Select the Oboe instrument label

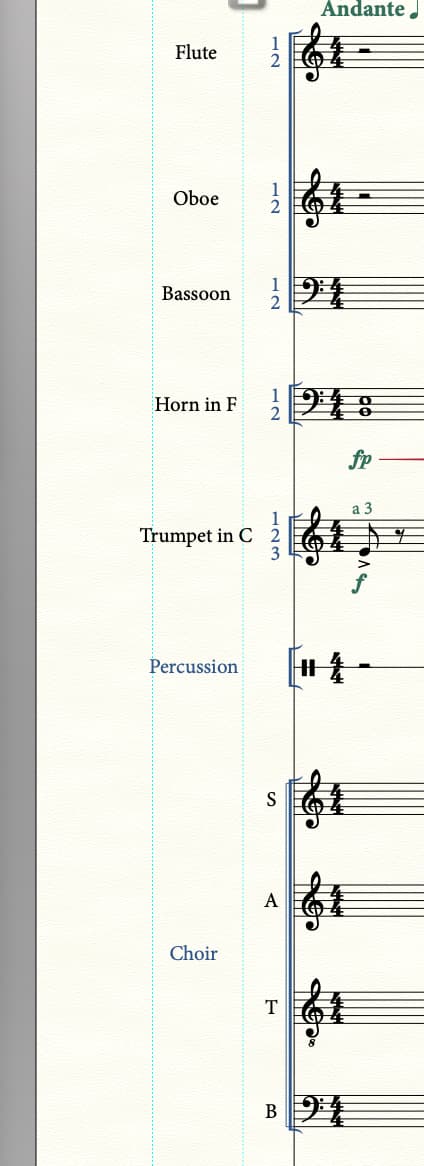click(x=196, y=199)
